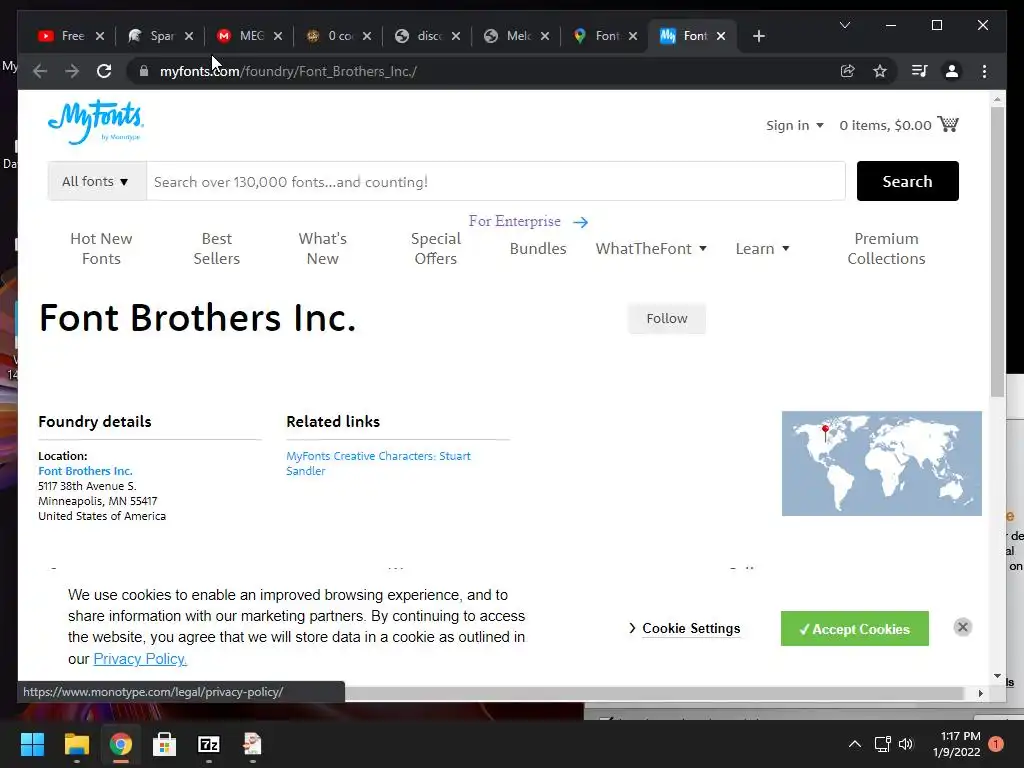Screen dimensions: 1024x768
Task: Dismiss cookie banner with X button
Action: click(x=962, y=627)
